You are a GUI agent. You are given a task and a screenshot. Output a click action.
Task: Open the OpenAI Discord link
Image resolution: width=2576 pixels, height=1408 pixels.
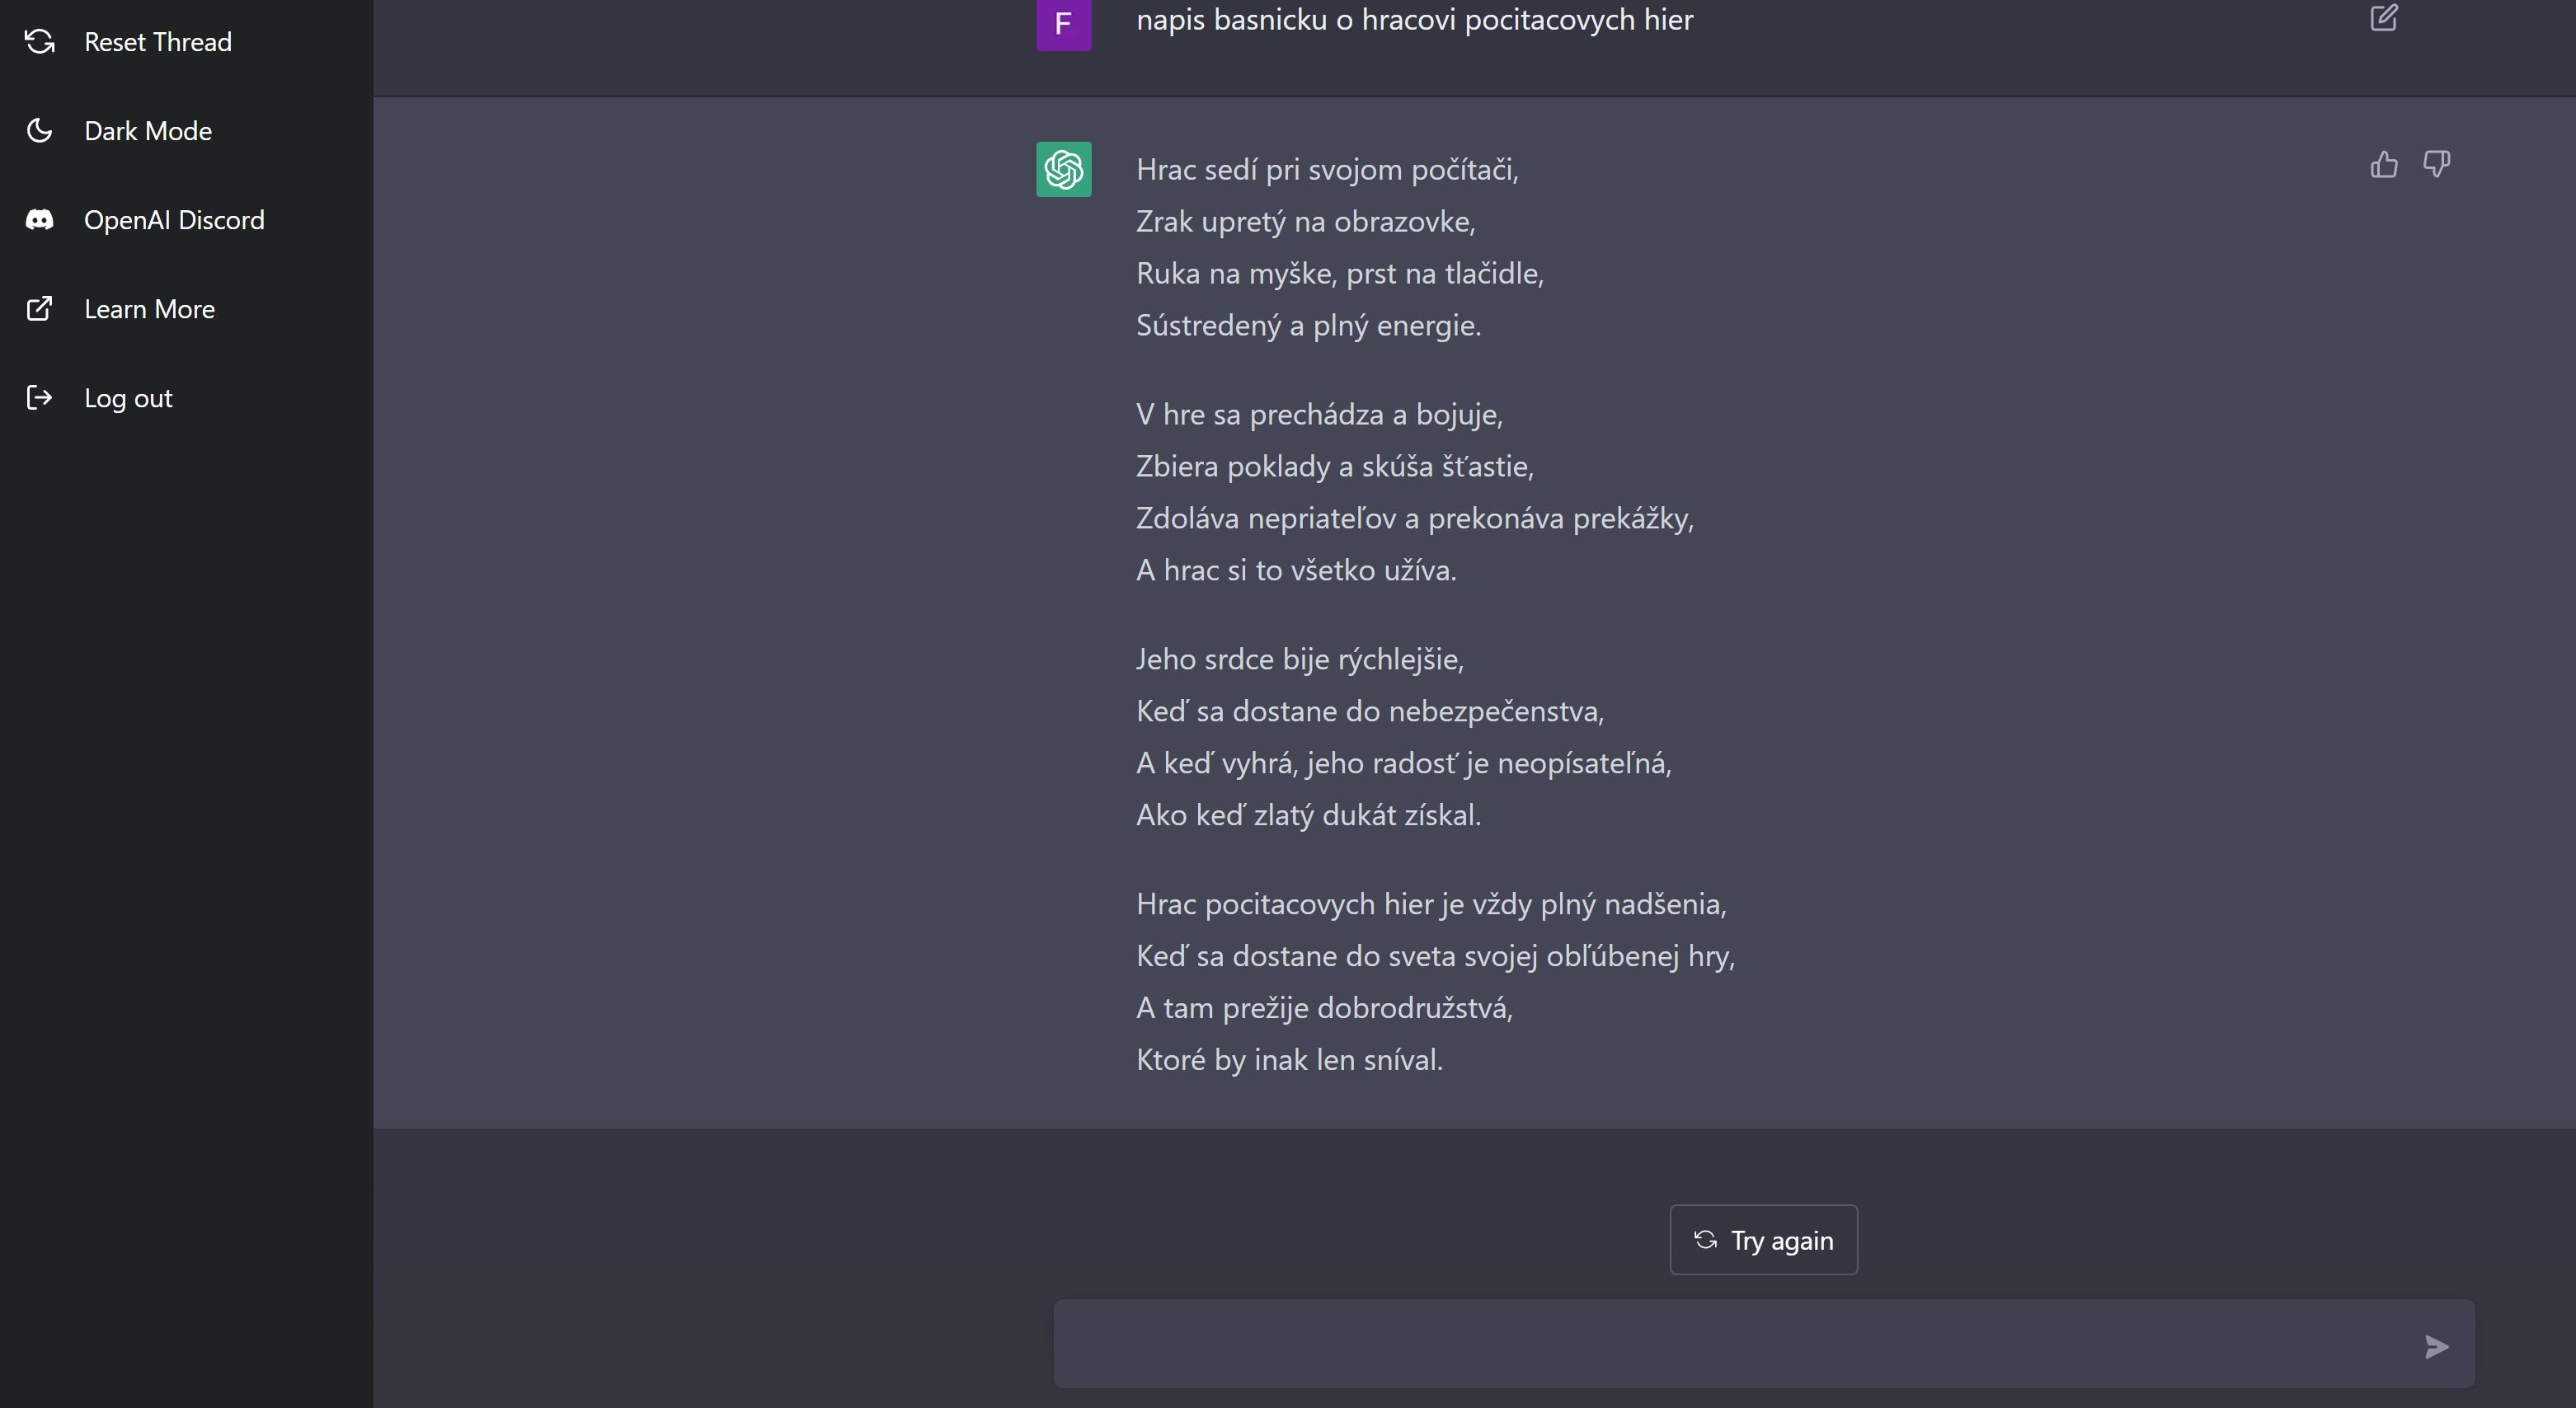[x=186, y=220]
